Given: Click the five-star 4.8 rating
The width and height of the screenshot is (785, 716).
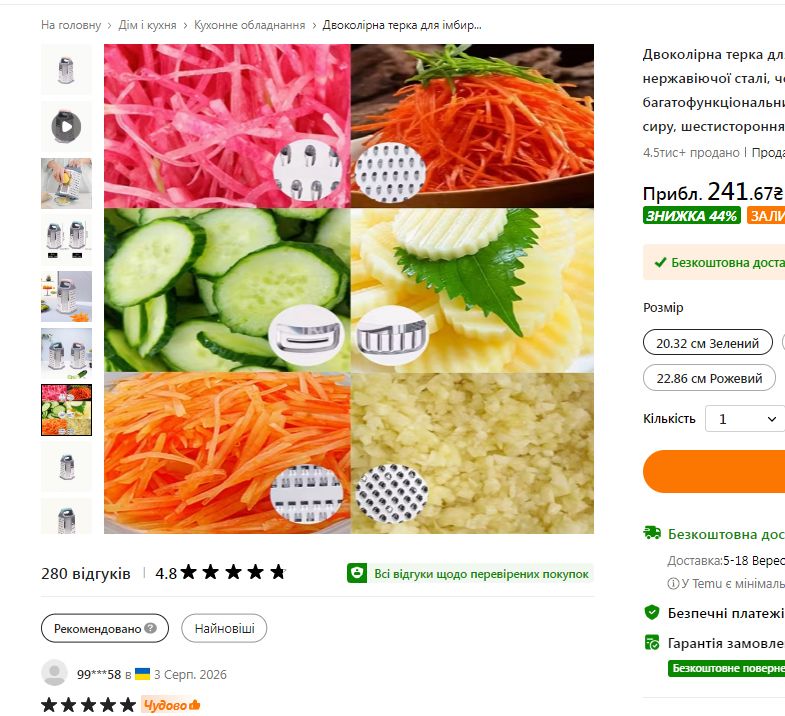Looking at the screenshot, I should (221, 572).
